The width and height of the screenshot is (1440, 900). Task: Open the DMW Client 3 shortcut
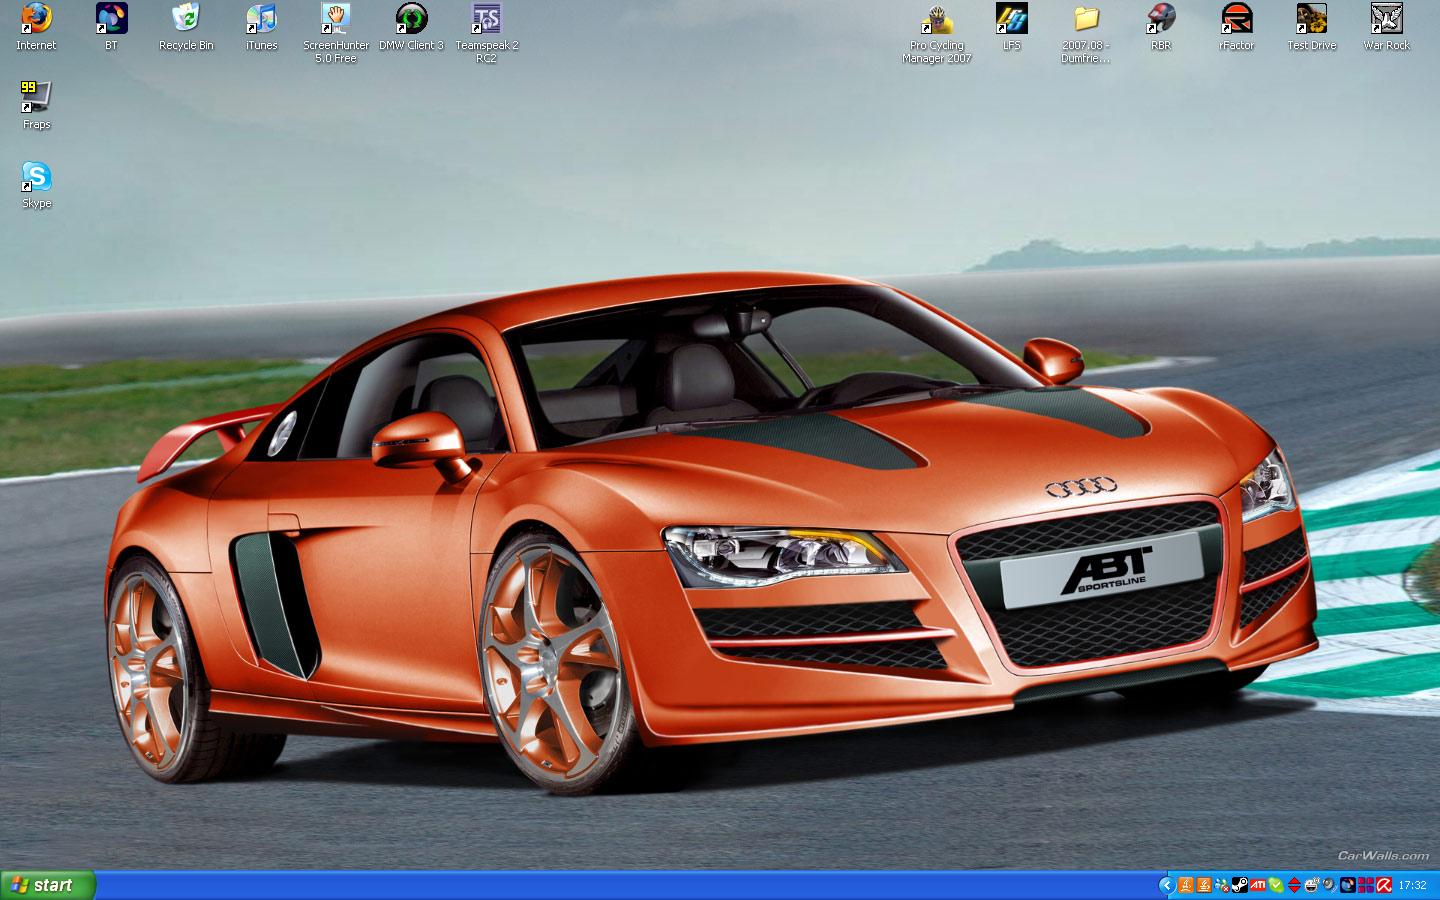[x=411, y=27]
